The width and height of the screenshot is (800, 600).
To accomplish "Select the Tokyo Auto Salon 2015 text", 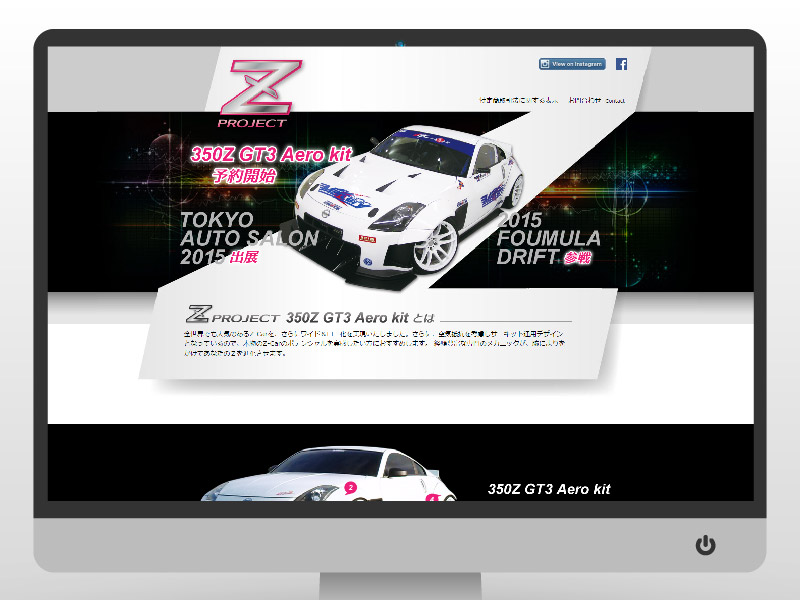I will point(248,238).
